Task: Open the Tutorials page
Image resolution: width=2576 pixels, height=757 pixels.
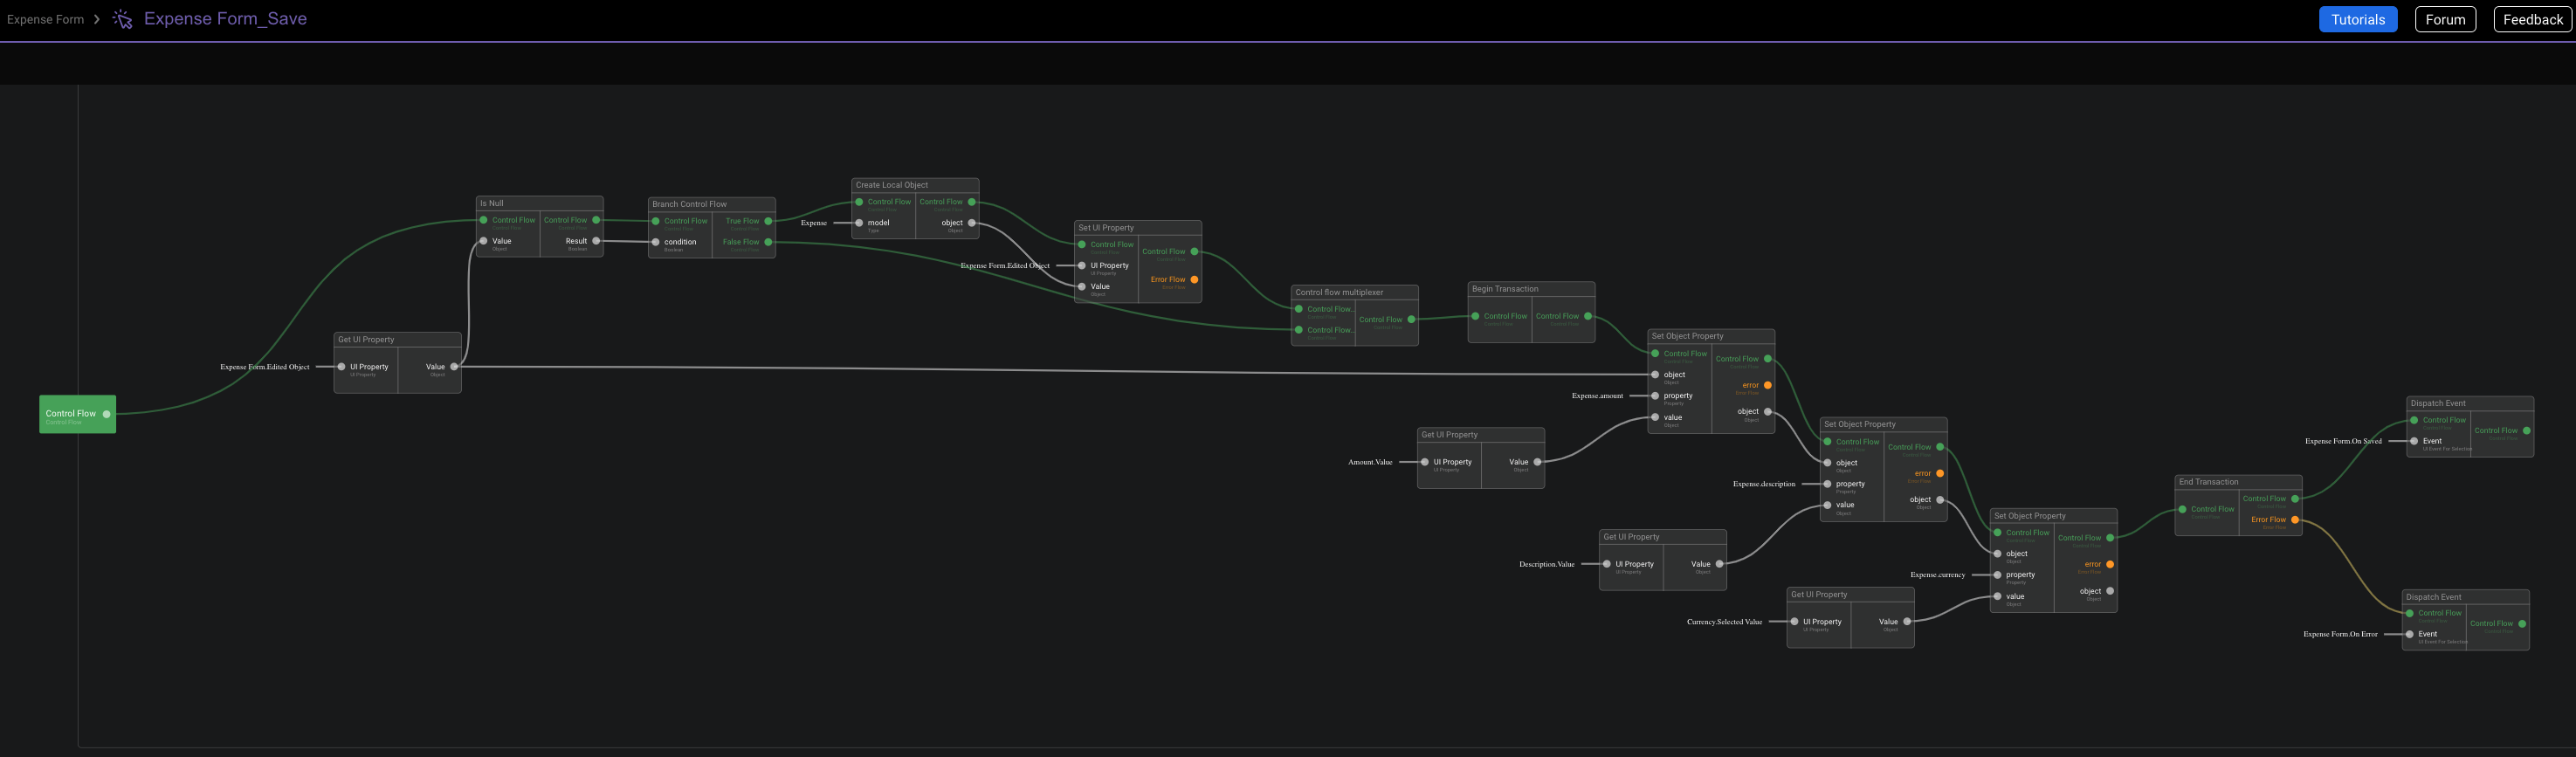Action: (2357, 19)
